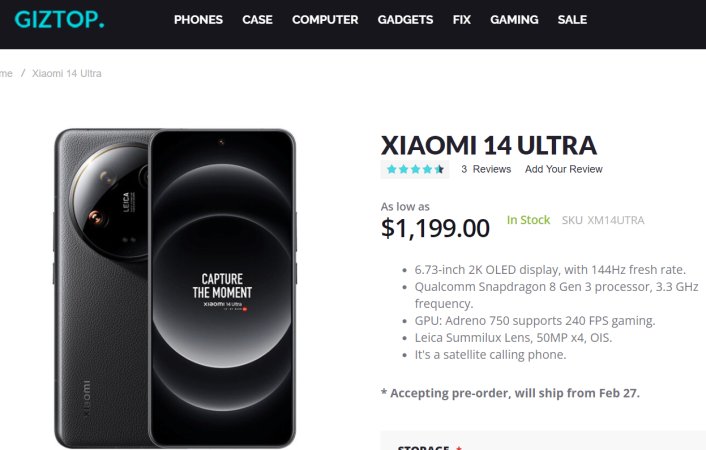706x450 pixels.
Task: Click the pre-order shipping notice text
Action: pos(510,393)
